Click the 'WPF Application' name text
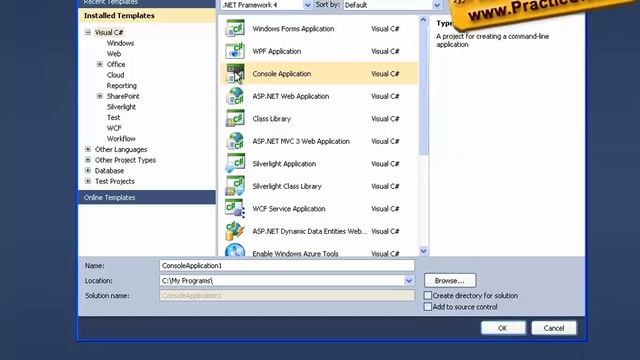This screenshot has height=360, width=640. coord(277,51)
